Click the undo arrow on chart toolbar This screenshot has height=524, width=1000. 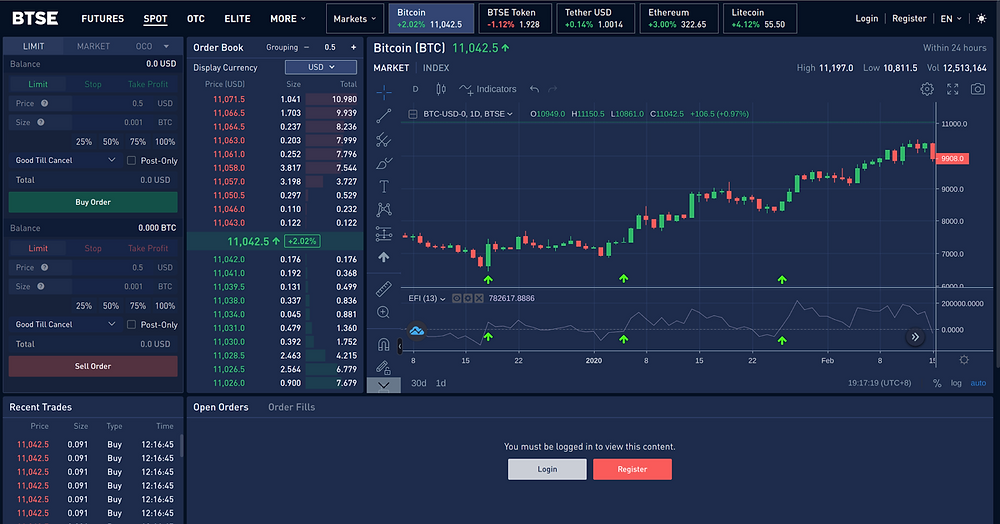[x=534, y=89]
